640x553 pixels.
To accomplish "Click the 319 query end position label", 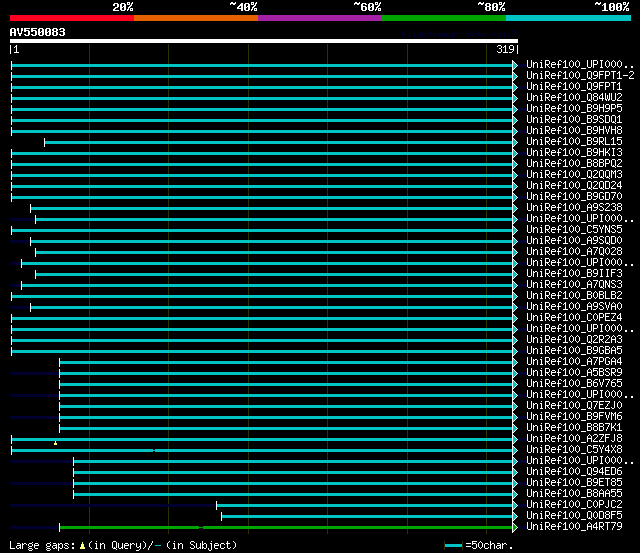I will (x=505, y=50).
